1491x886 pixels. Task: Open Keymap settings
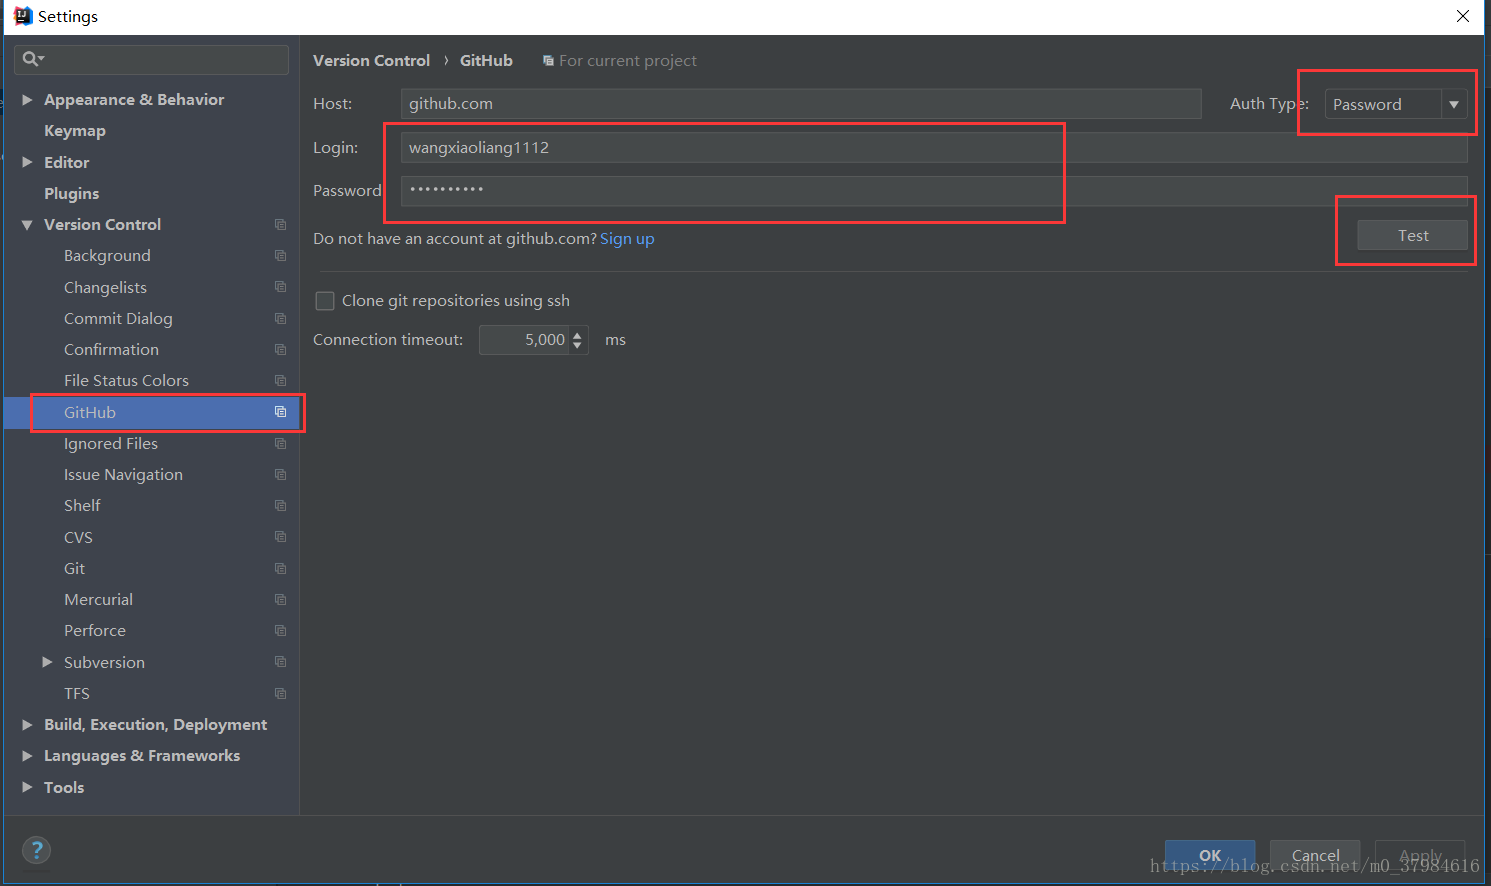pos(75,131)
